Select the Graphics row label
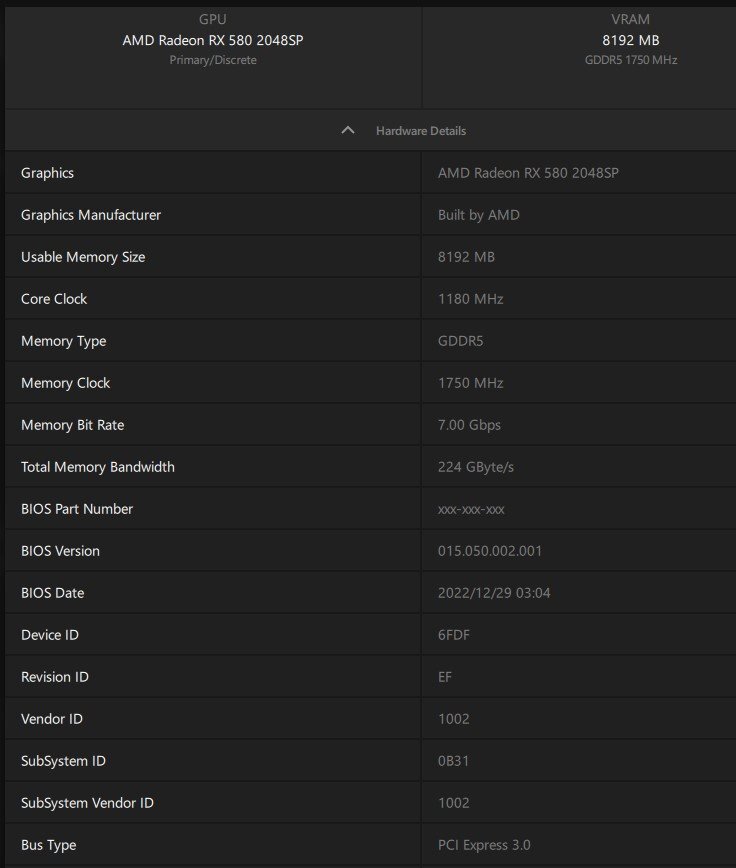This screenshot has height=868, width=736. pyautogui.click(x=48, y=173)
